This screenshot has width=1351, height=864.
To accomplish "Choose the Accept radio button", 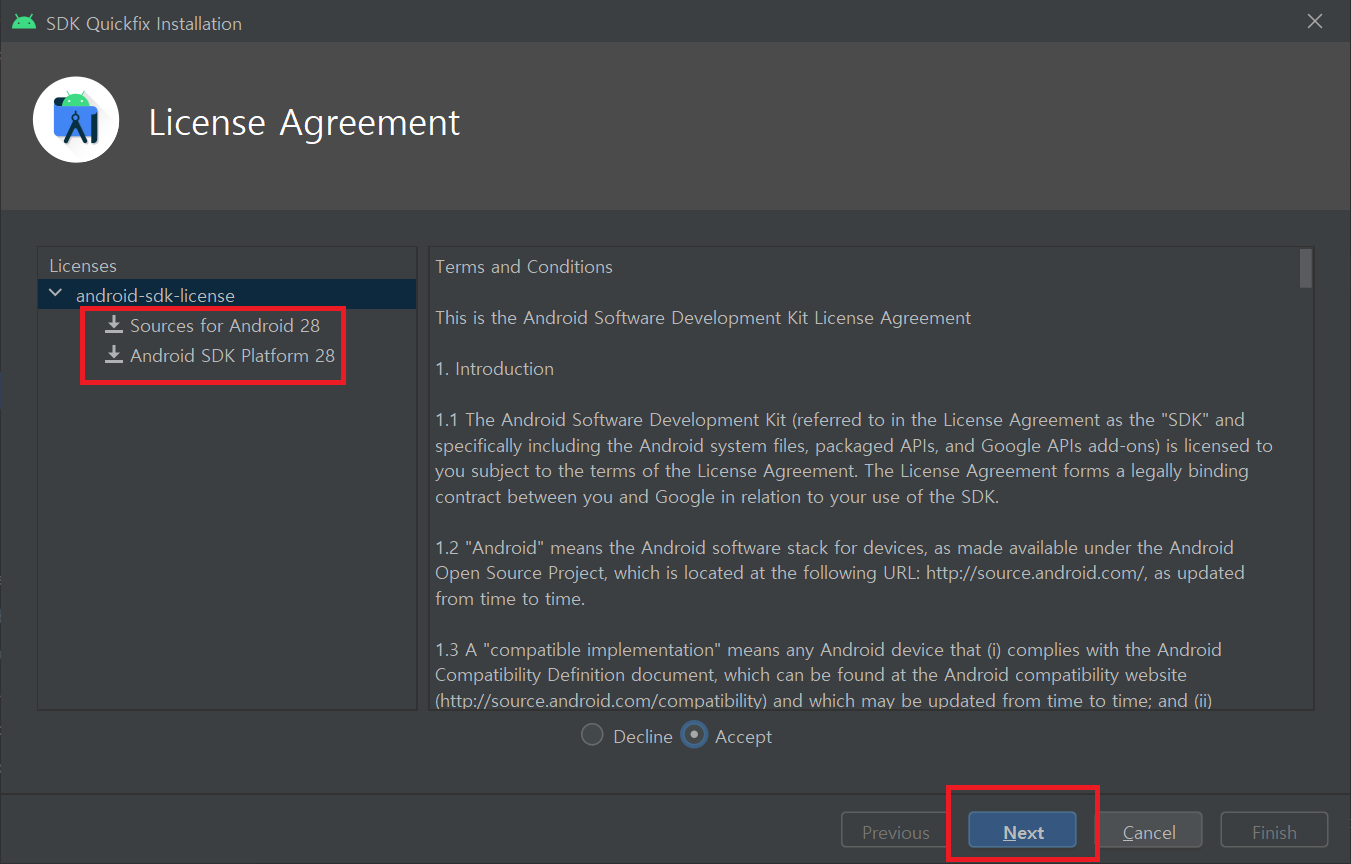I will tap(694, 735).
